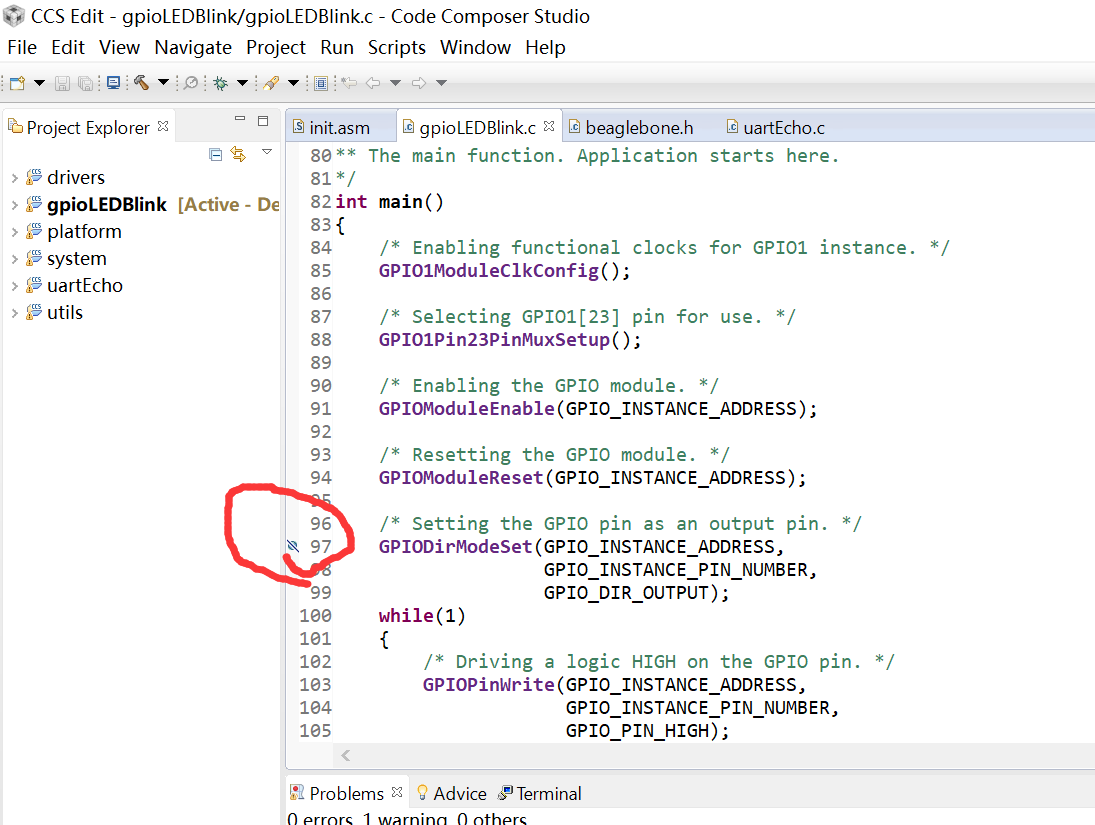Viewport: 1095px width, 825px height.
Task: Click line number 91 in the gutter
Action: [x=321, y=409]
